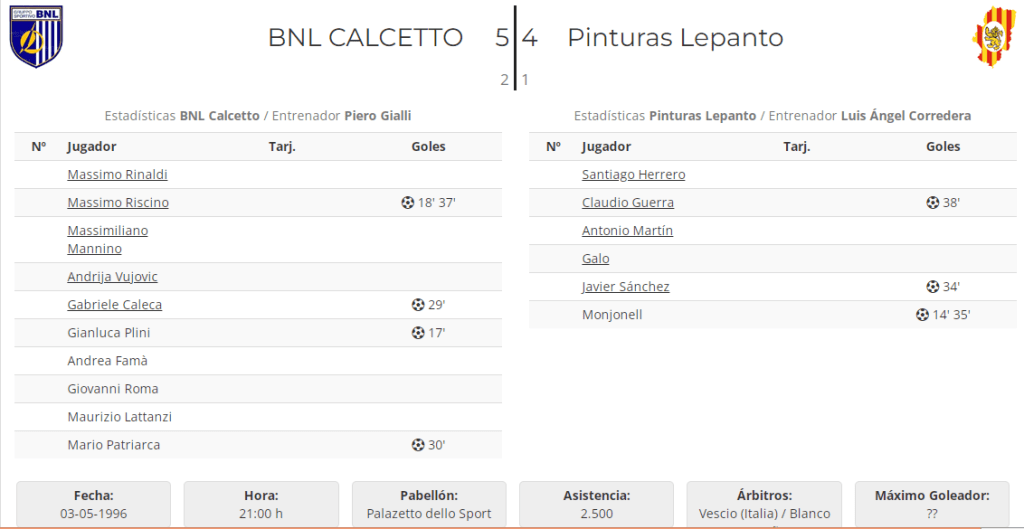1024x529 pixels.
Task: Open Massimiliano Mannino player page
Action: coord(107,240)
